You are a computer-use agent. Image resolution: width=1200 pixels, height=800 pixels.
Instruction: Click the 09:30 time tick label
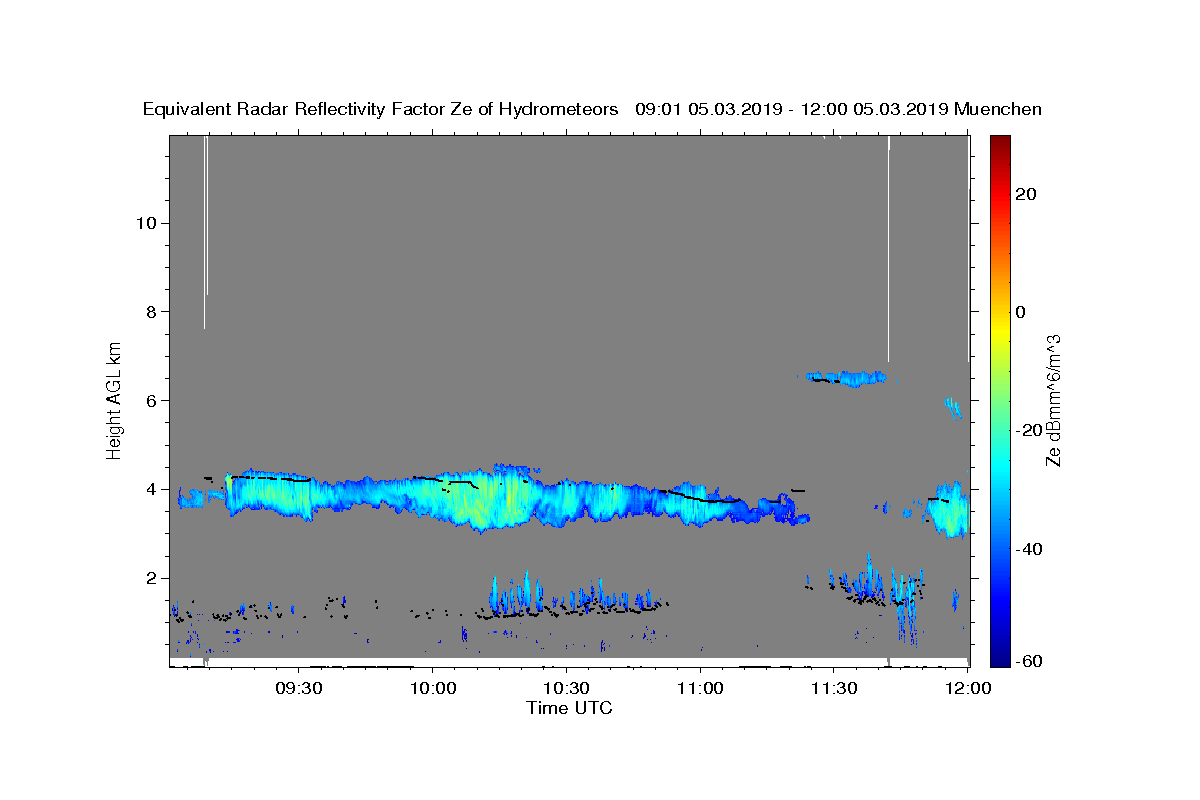click(x=299, y=689)
